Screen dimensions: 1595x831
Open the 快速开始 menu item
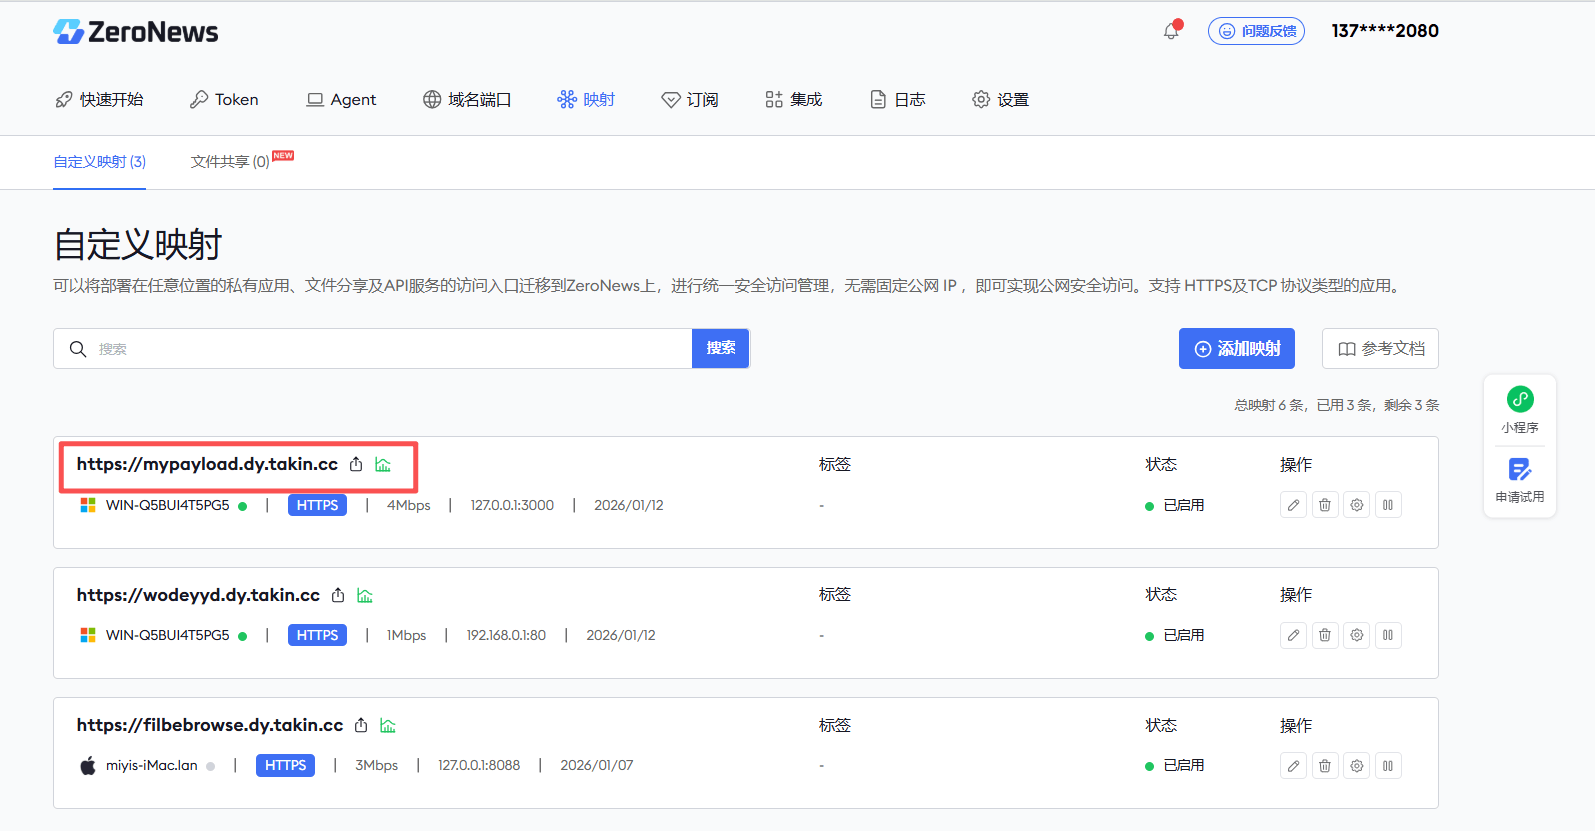(x=99, y=99)
